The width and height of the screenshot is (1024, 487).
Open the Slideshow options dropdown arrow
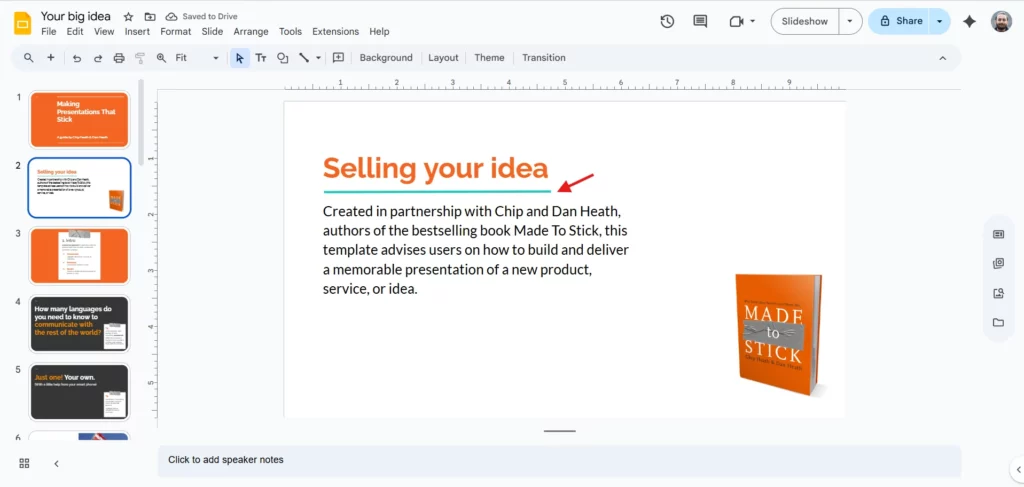[x=850, y=21]
